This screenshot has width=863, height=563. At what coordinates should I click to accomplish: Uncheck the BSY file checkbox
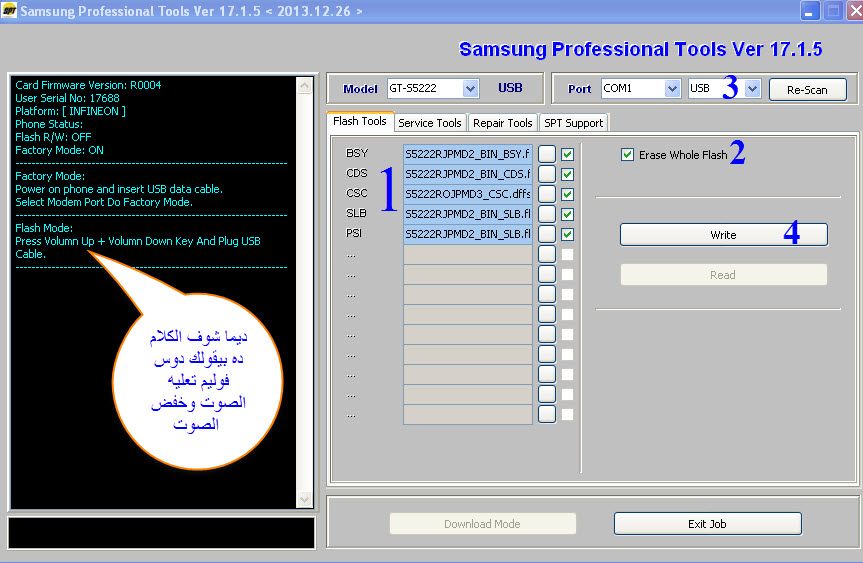tap(567, 155)
